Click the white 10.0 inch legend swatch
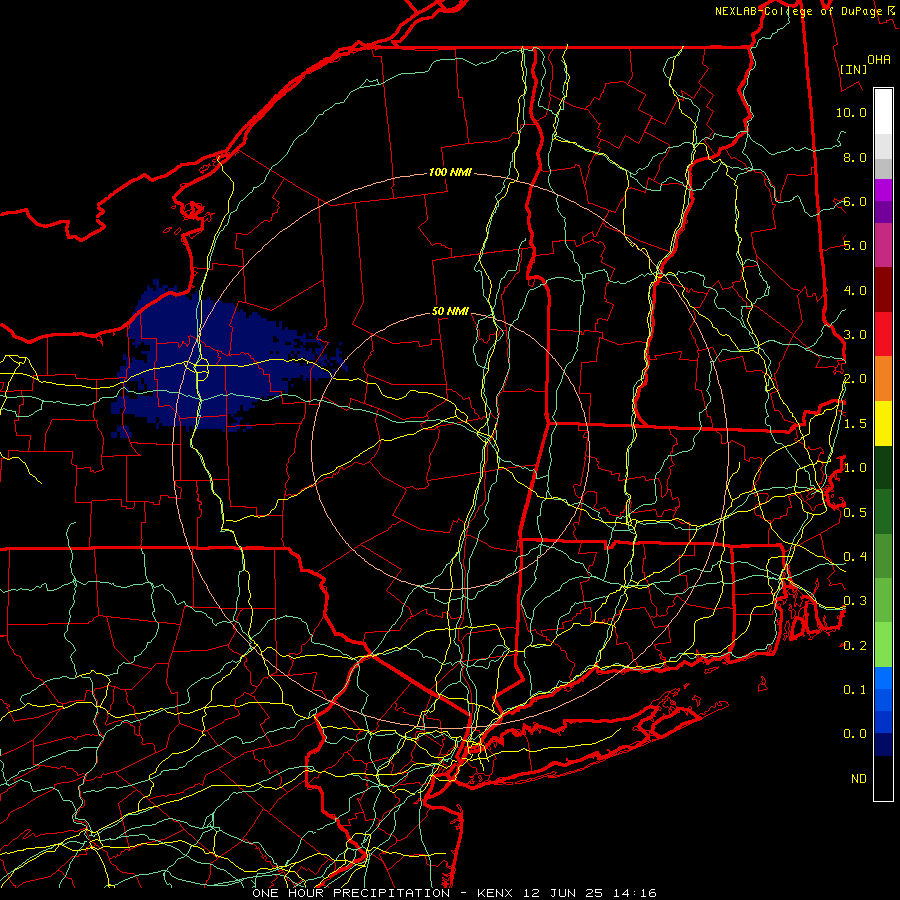 [883, 112]
